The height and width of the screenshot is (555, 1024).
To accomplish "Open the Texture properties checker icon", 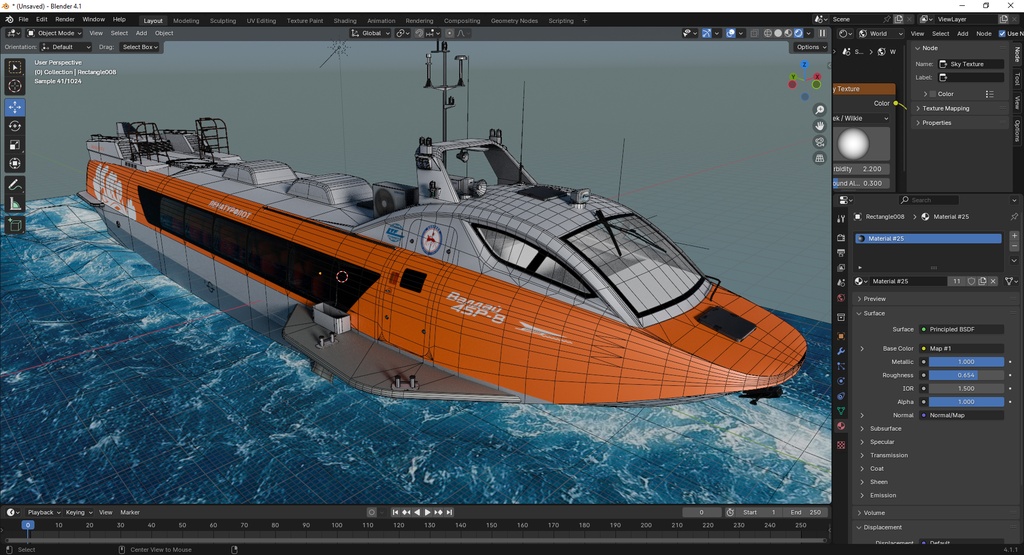I will [x=841, y=445].
